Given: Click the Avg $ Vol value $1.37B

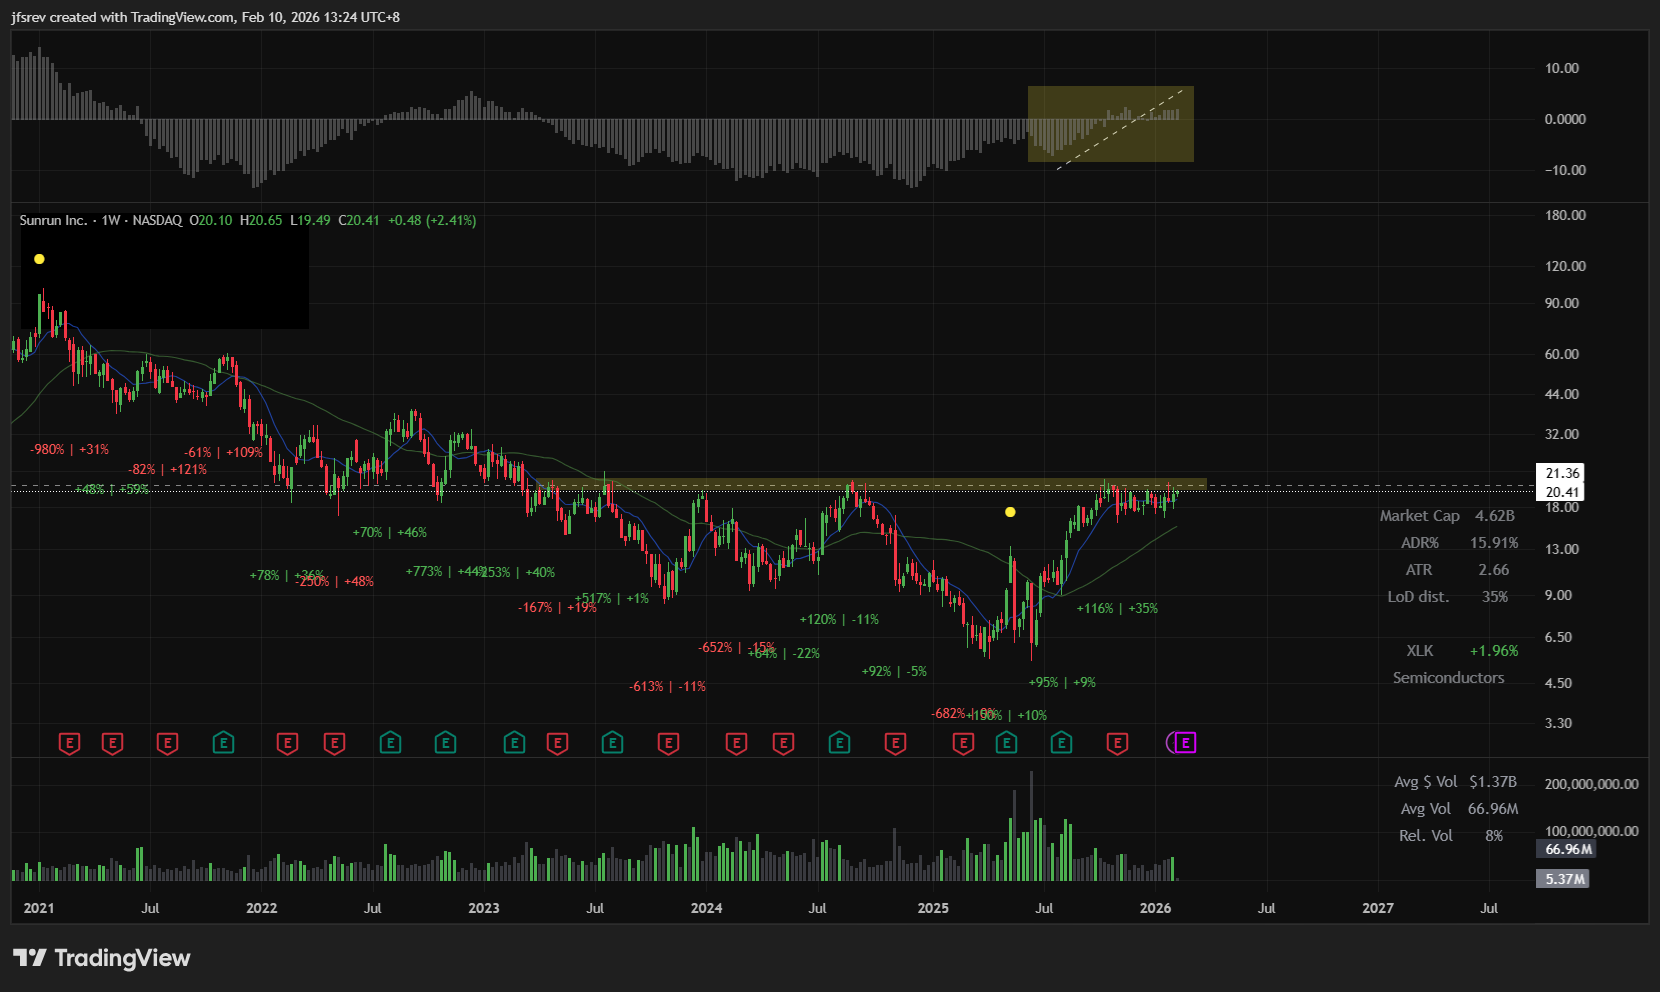Looking at the screenshot, I should [x=1493, y=782].
